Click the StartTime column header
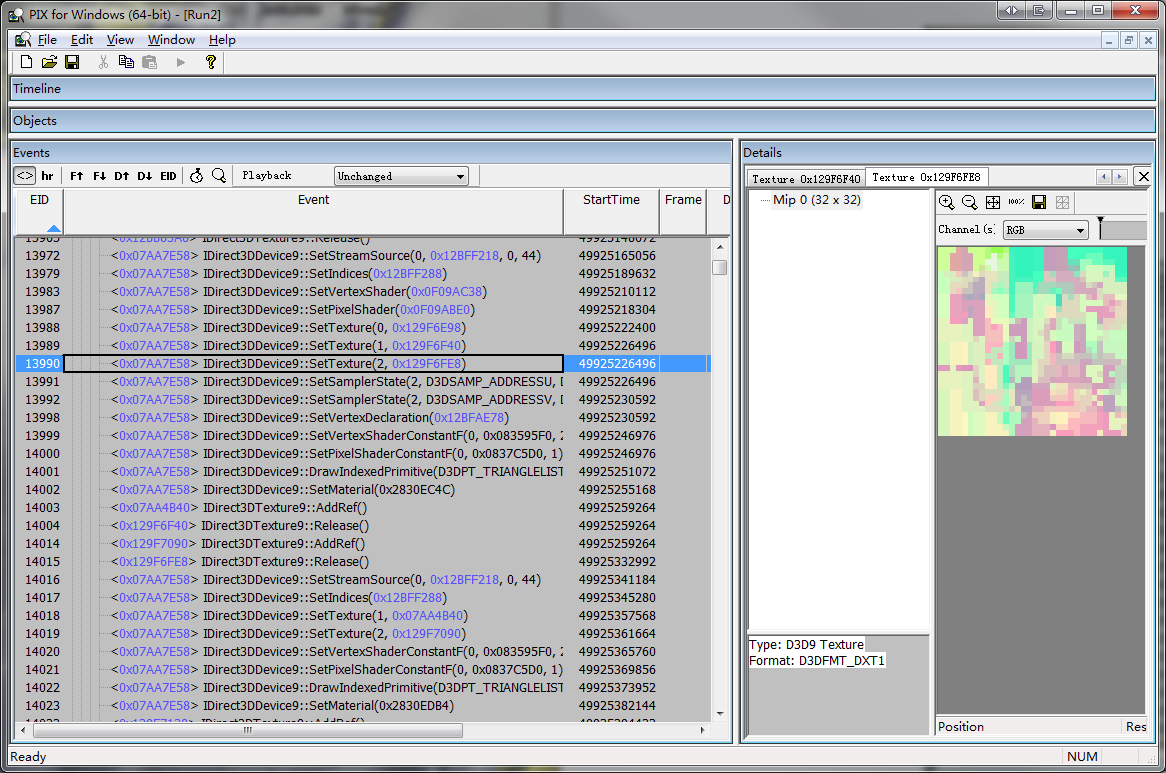1166x773 pixels. coord(611,200)
